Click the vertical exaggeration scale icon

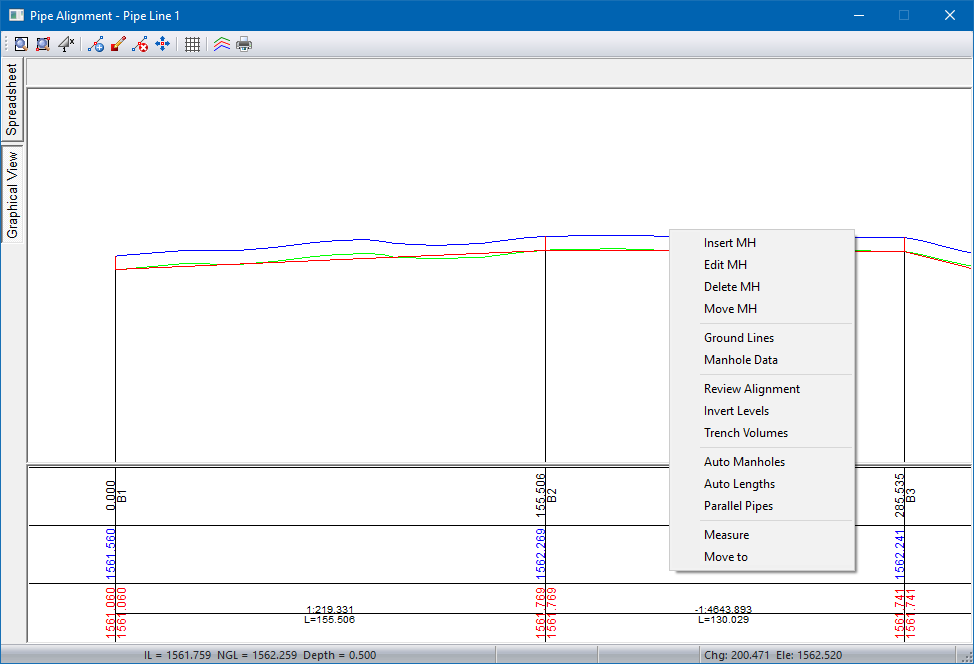click(66, 44)
